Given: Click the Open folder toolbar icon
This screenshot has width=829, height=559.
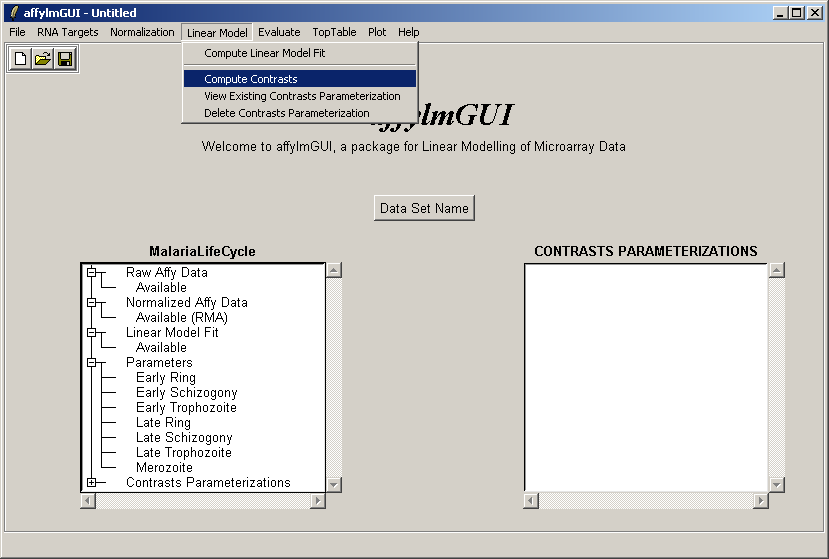Looking at the screenshot, I should coord(43,59).
